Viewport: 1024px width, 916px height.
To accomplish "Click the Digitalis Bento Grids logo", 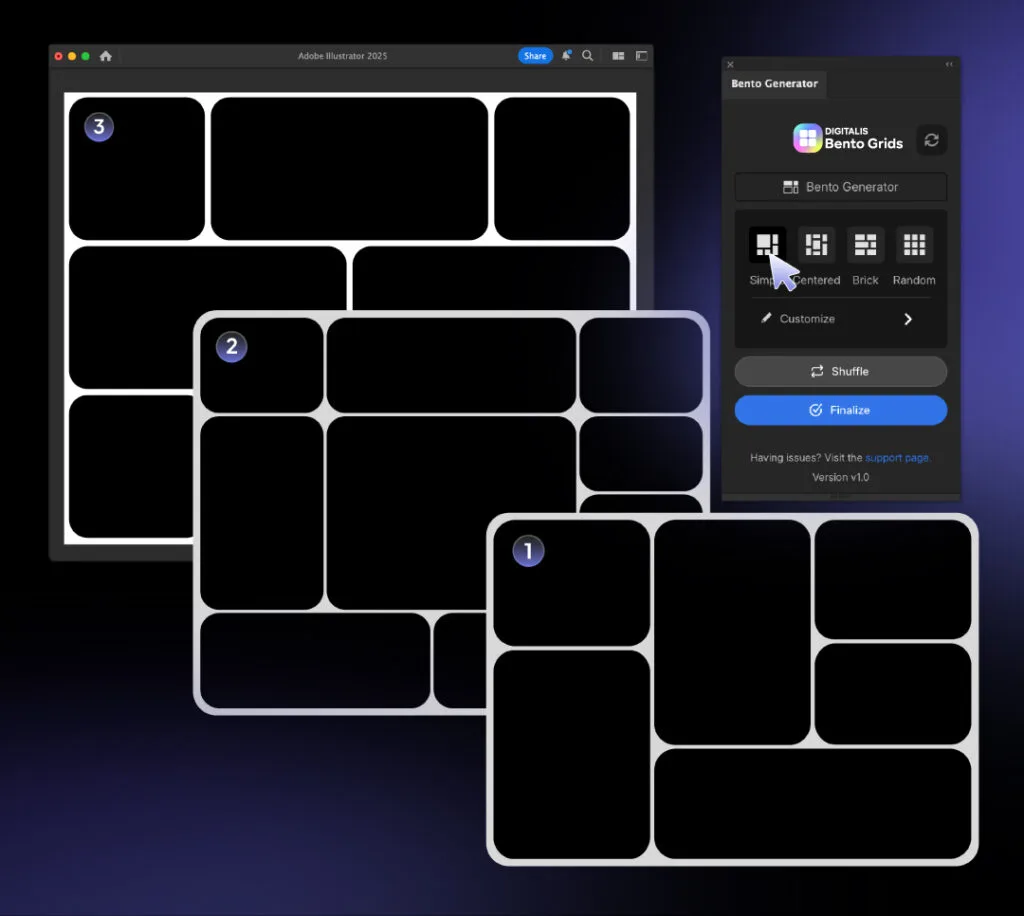I will (848, 138).
